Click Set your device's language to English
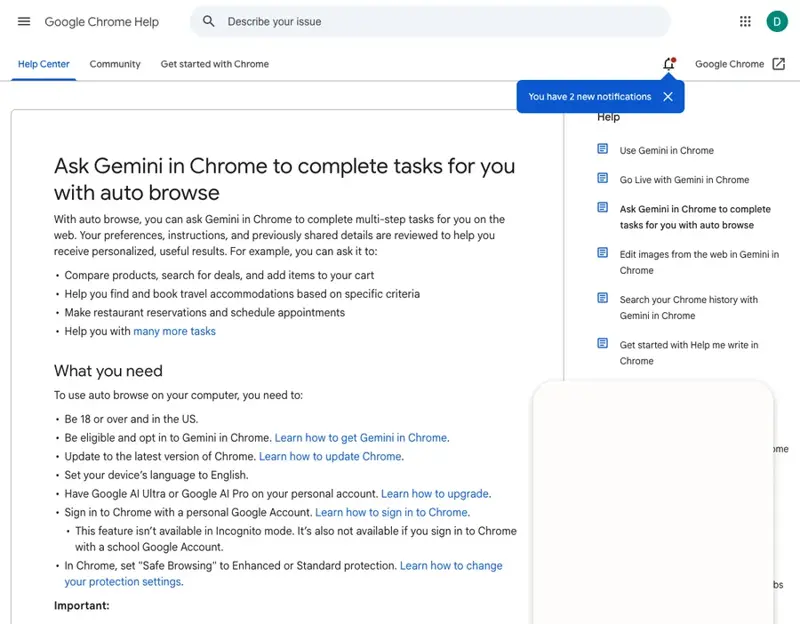This screenshot has width=800, height=624. click(x=156, y=475)
